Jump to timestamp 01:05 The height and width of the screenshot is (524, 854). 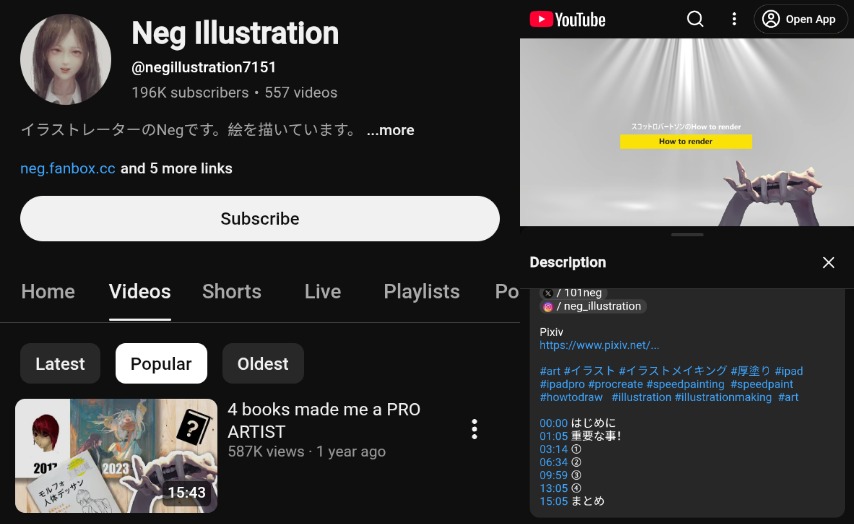[x=553, y=436]
